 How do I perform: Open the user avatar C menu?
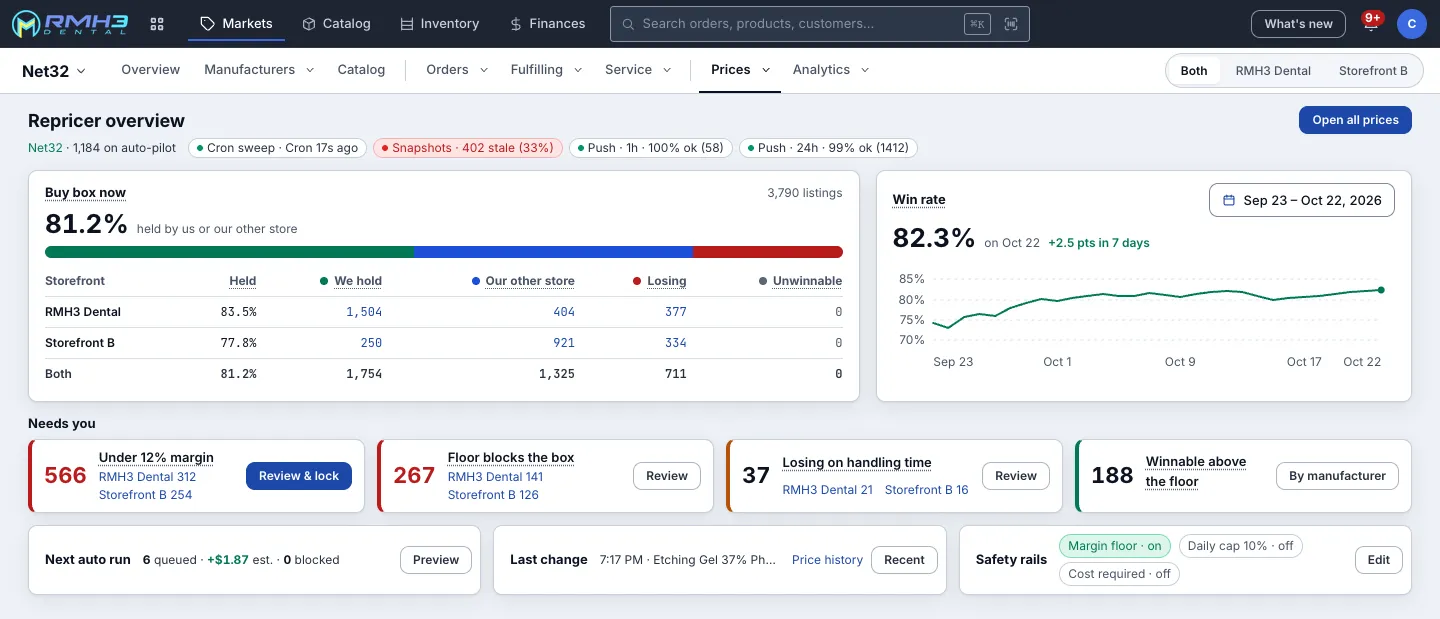click(x=1411, y=24)
